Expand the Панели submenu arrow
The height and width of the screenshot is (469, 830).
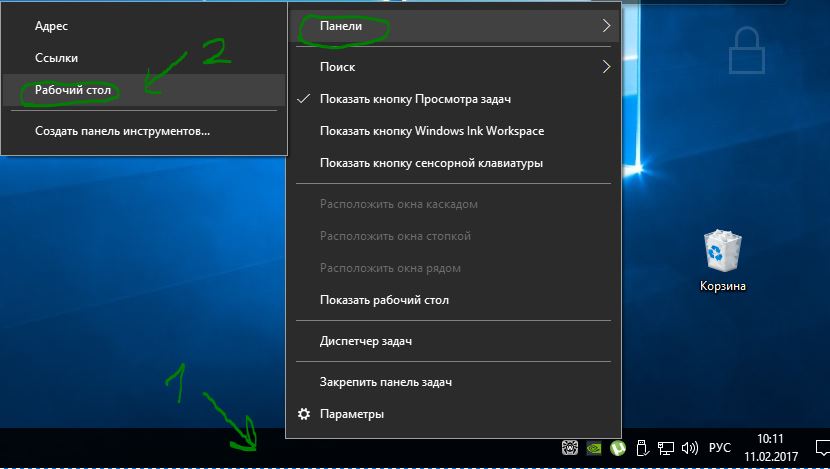tap(606, 25)
